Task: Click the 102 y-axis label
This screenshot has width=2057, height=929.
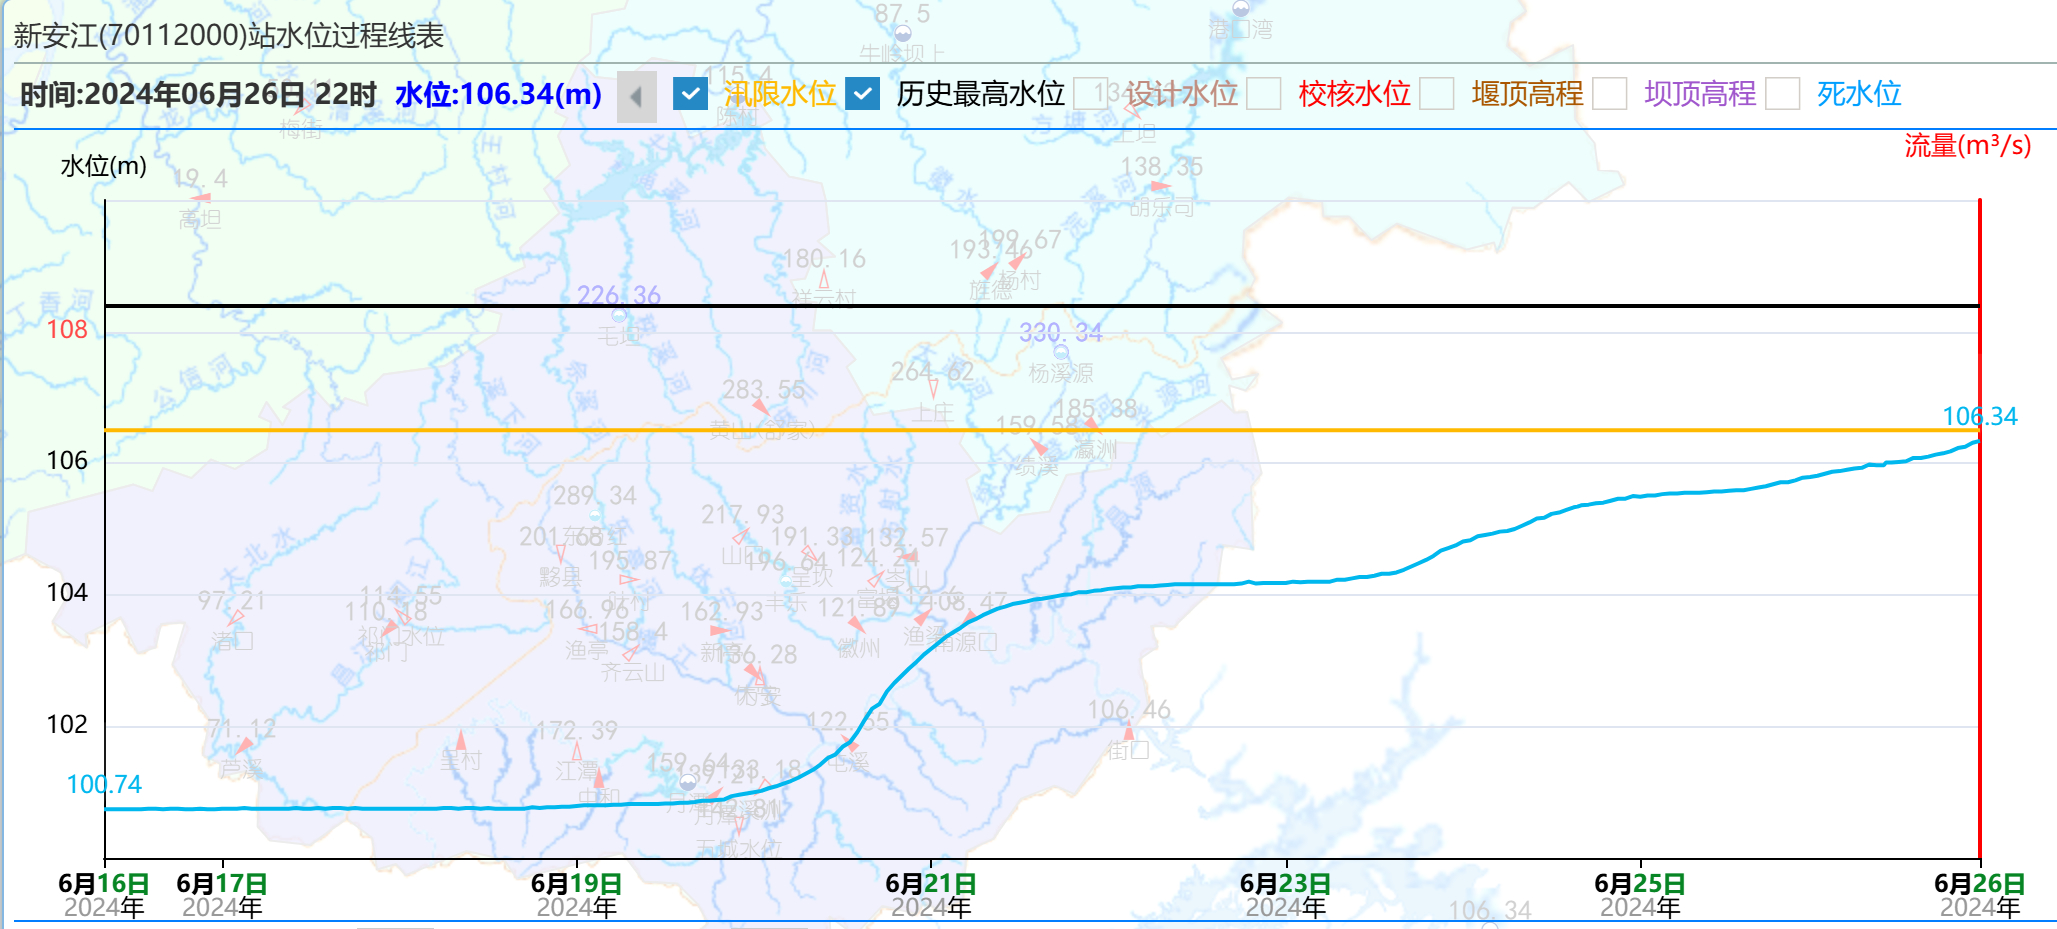Action: [67, 725]
